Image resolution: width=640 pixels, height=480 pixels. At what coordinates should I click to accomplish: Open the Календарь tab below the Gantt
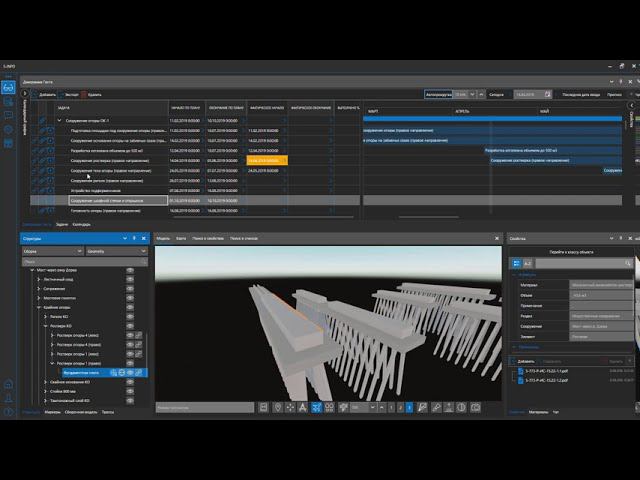click(81, 224)
